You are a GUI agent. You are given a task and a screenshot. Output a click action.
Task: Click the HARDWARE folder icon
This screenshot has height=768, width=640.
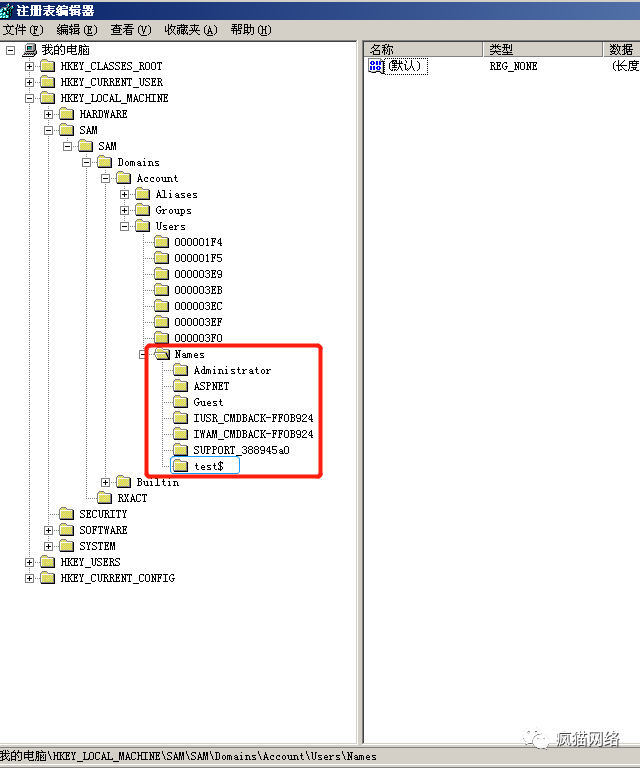tap(67, 114)
